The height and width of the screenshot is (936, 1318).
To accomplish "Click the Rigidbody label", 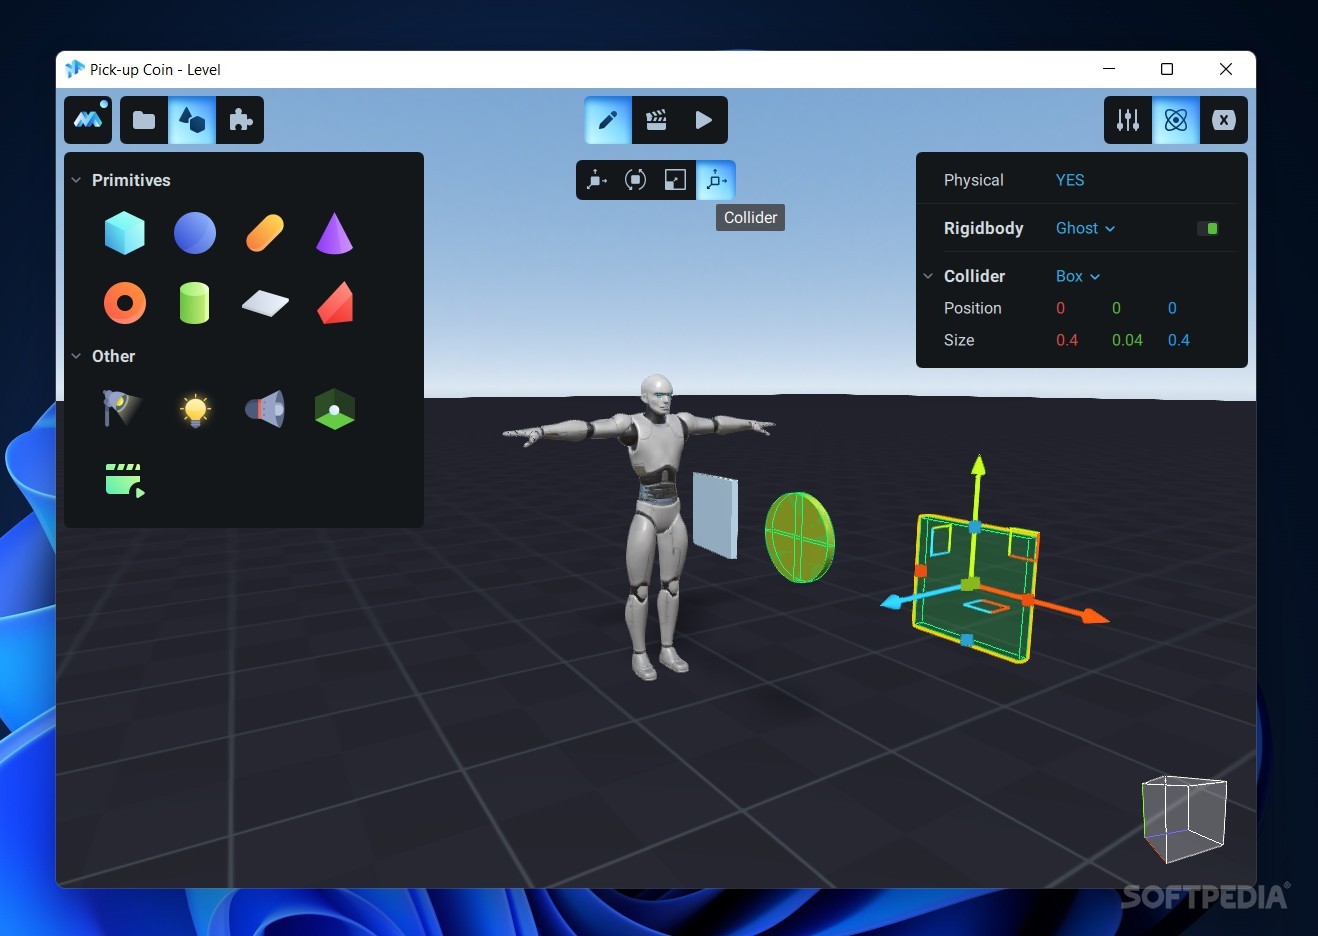I will pos(983,228).
